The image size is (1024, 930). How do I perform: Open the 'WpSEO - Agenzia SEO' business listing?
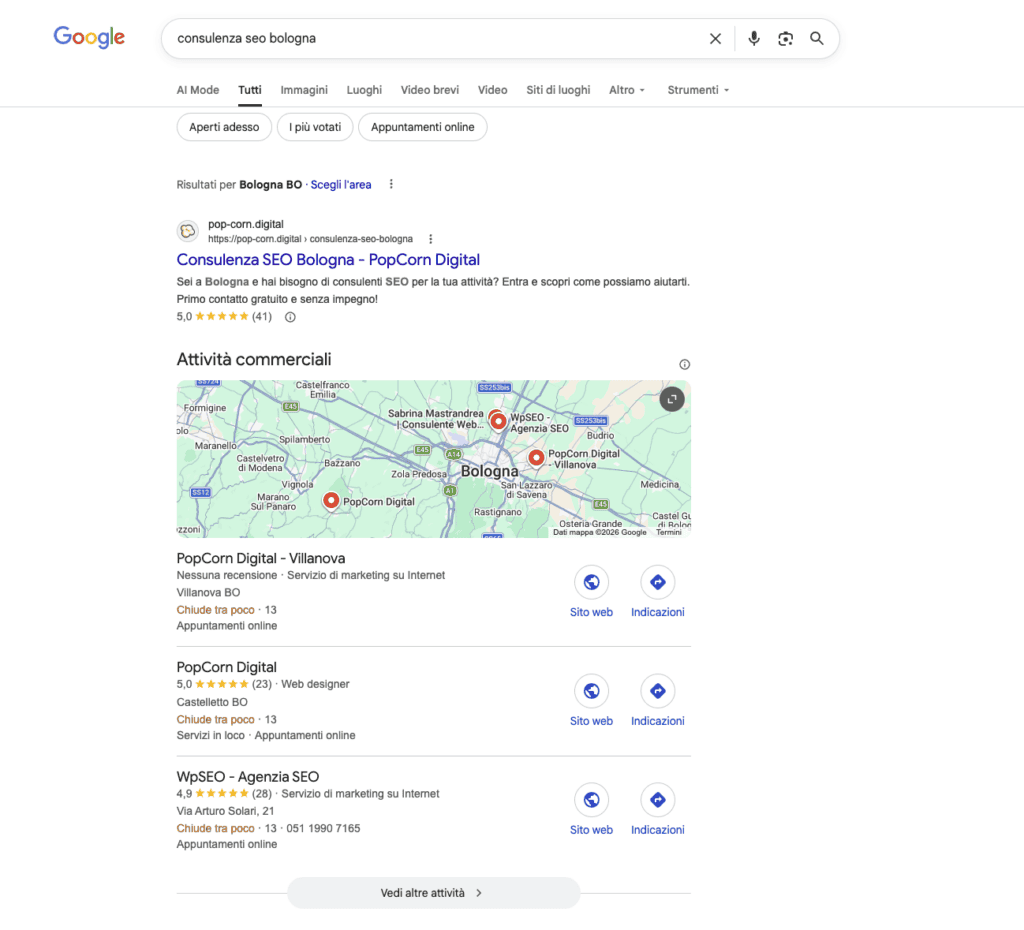tap(248, 777)
